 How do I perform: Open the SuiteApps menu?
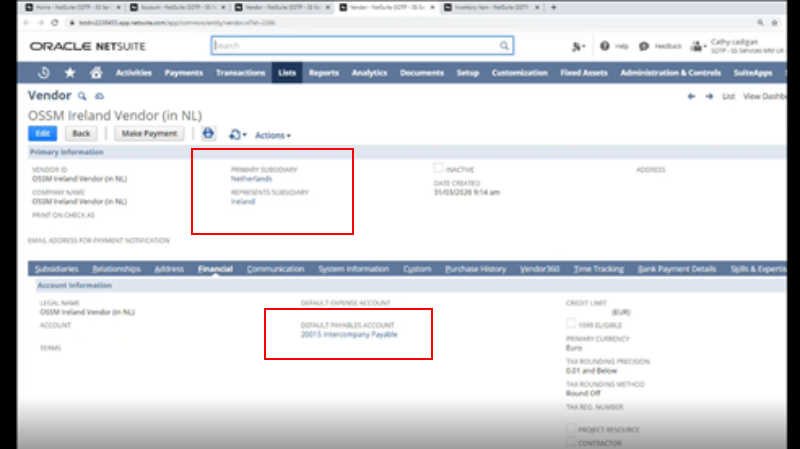[753, 73]
